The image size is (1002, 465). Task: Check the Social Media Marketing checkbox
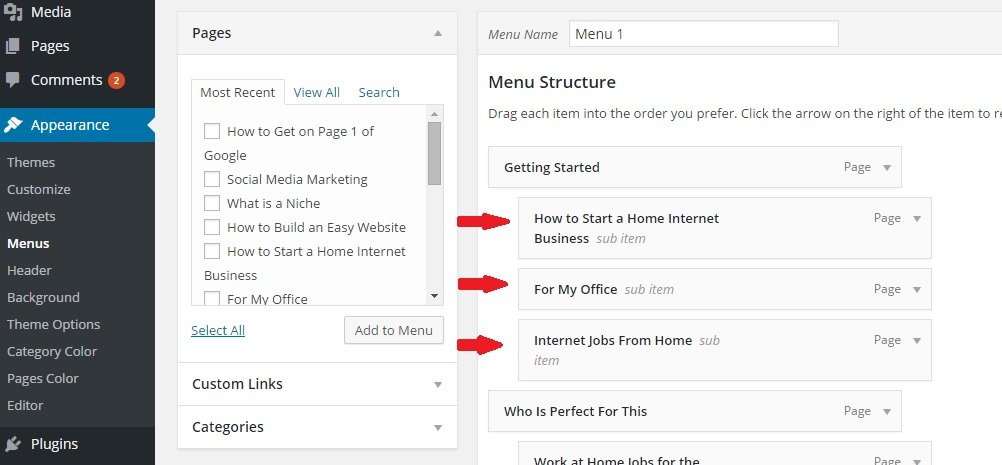point(212,179)
